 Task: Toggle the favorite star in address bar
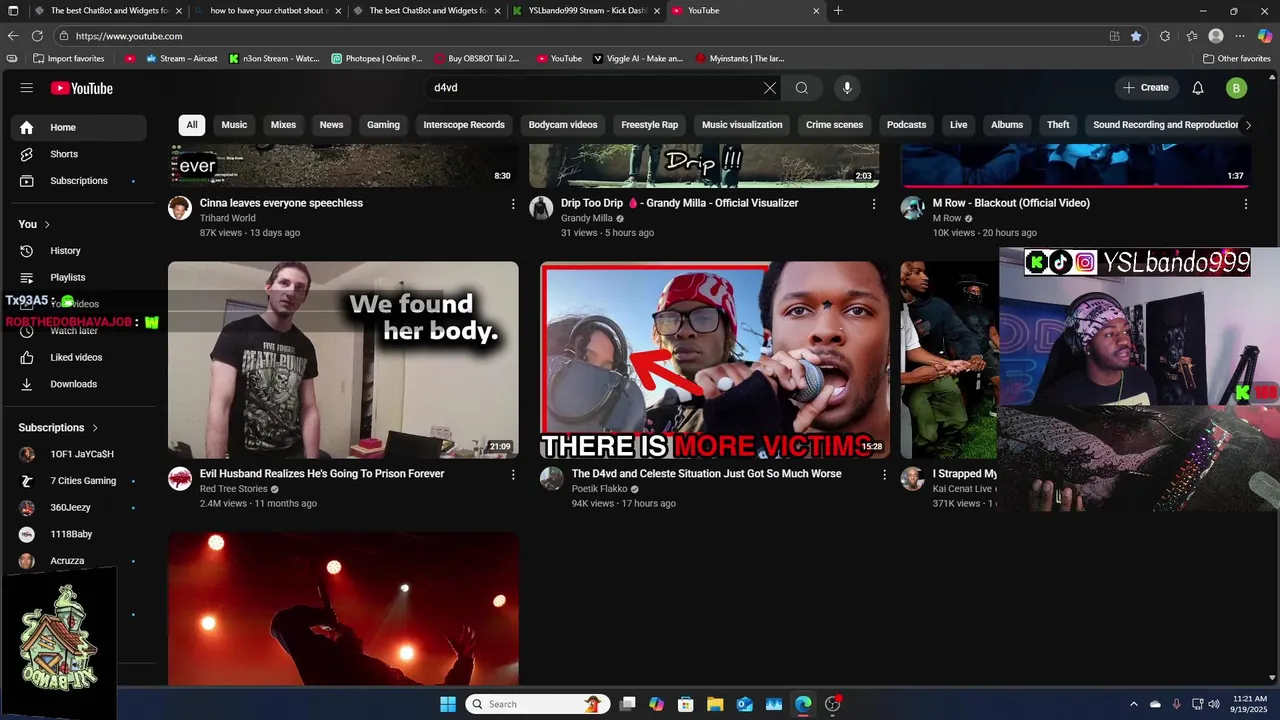pos(1136,36)
